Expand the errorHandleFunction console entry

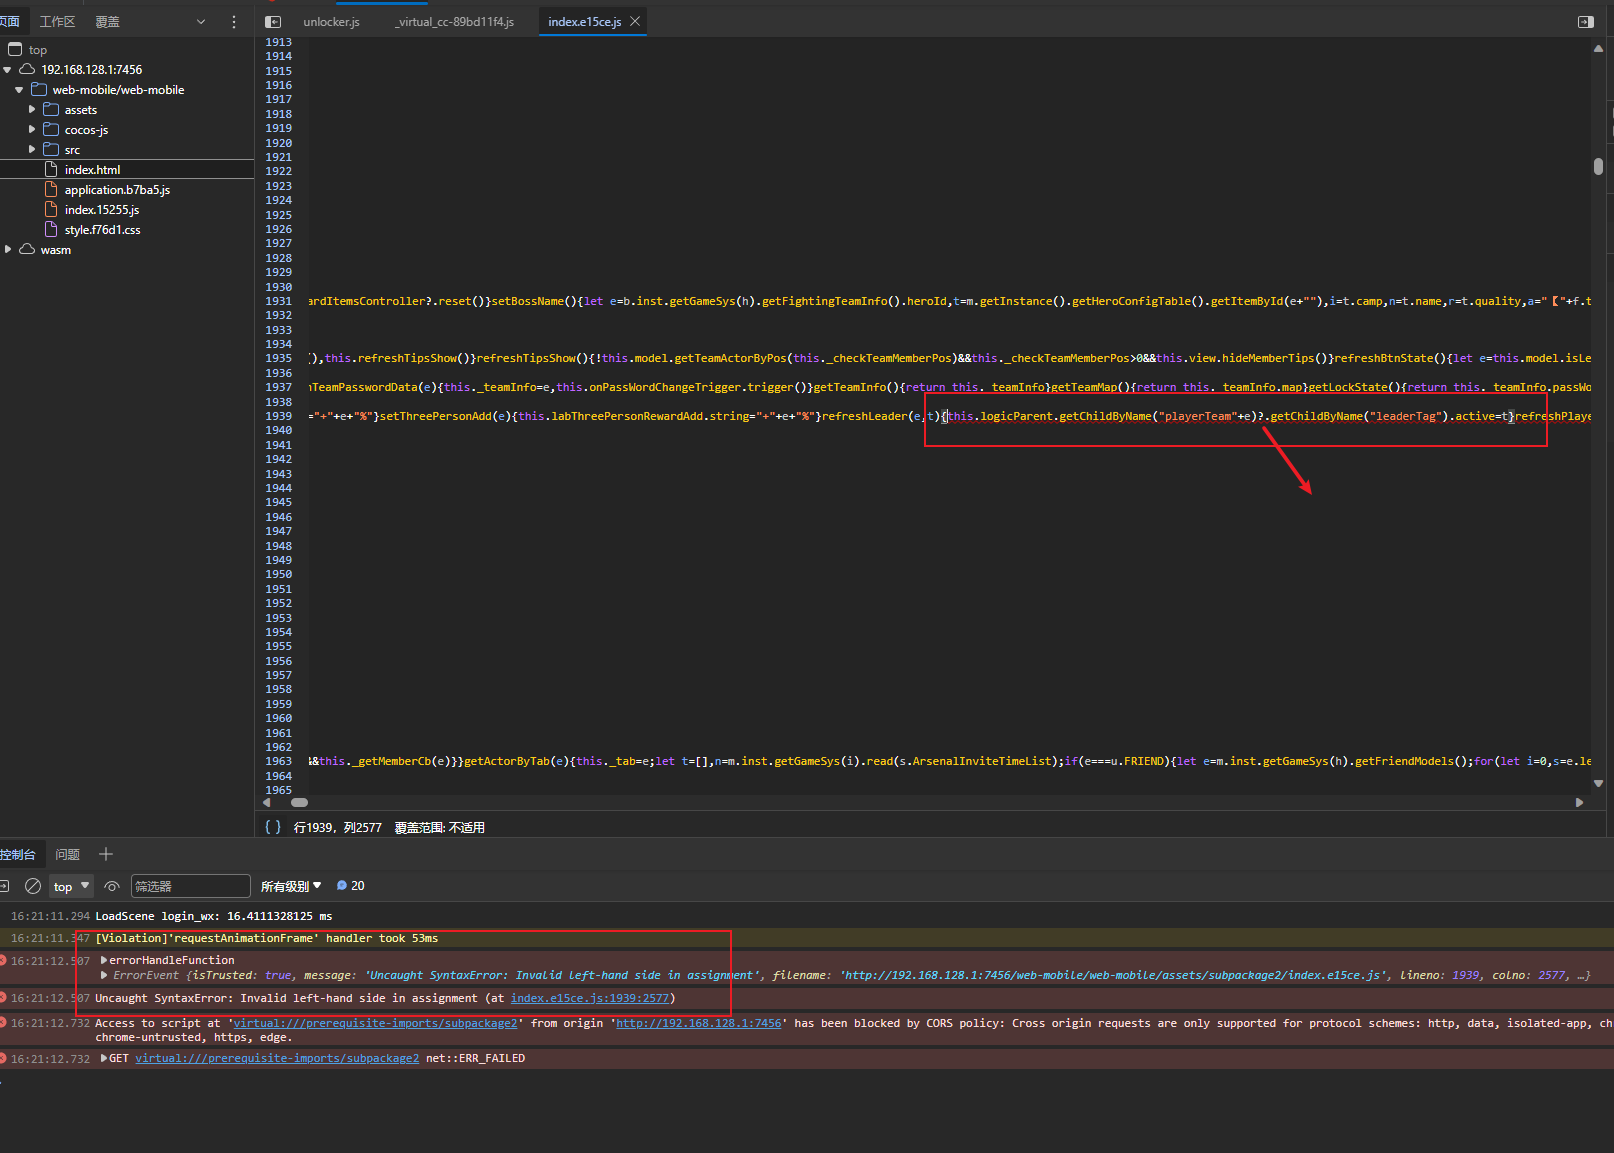coord(104,960)
